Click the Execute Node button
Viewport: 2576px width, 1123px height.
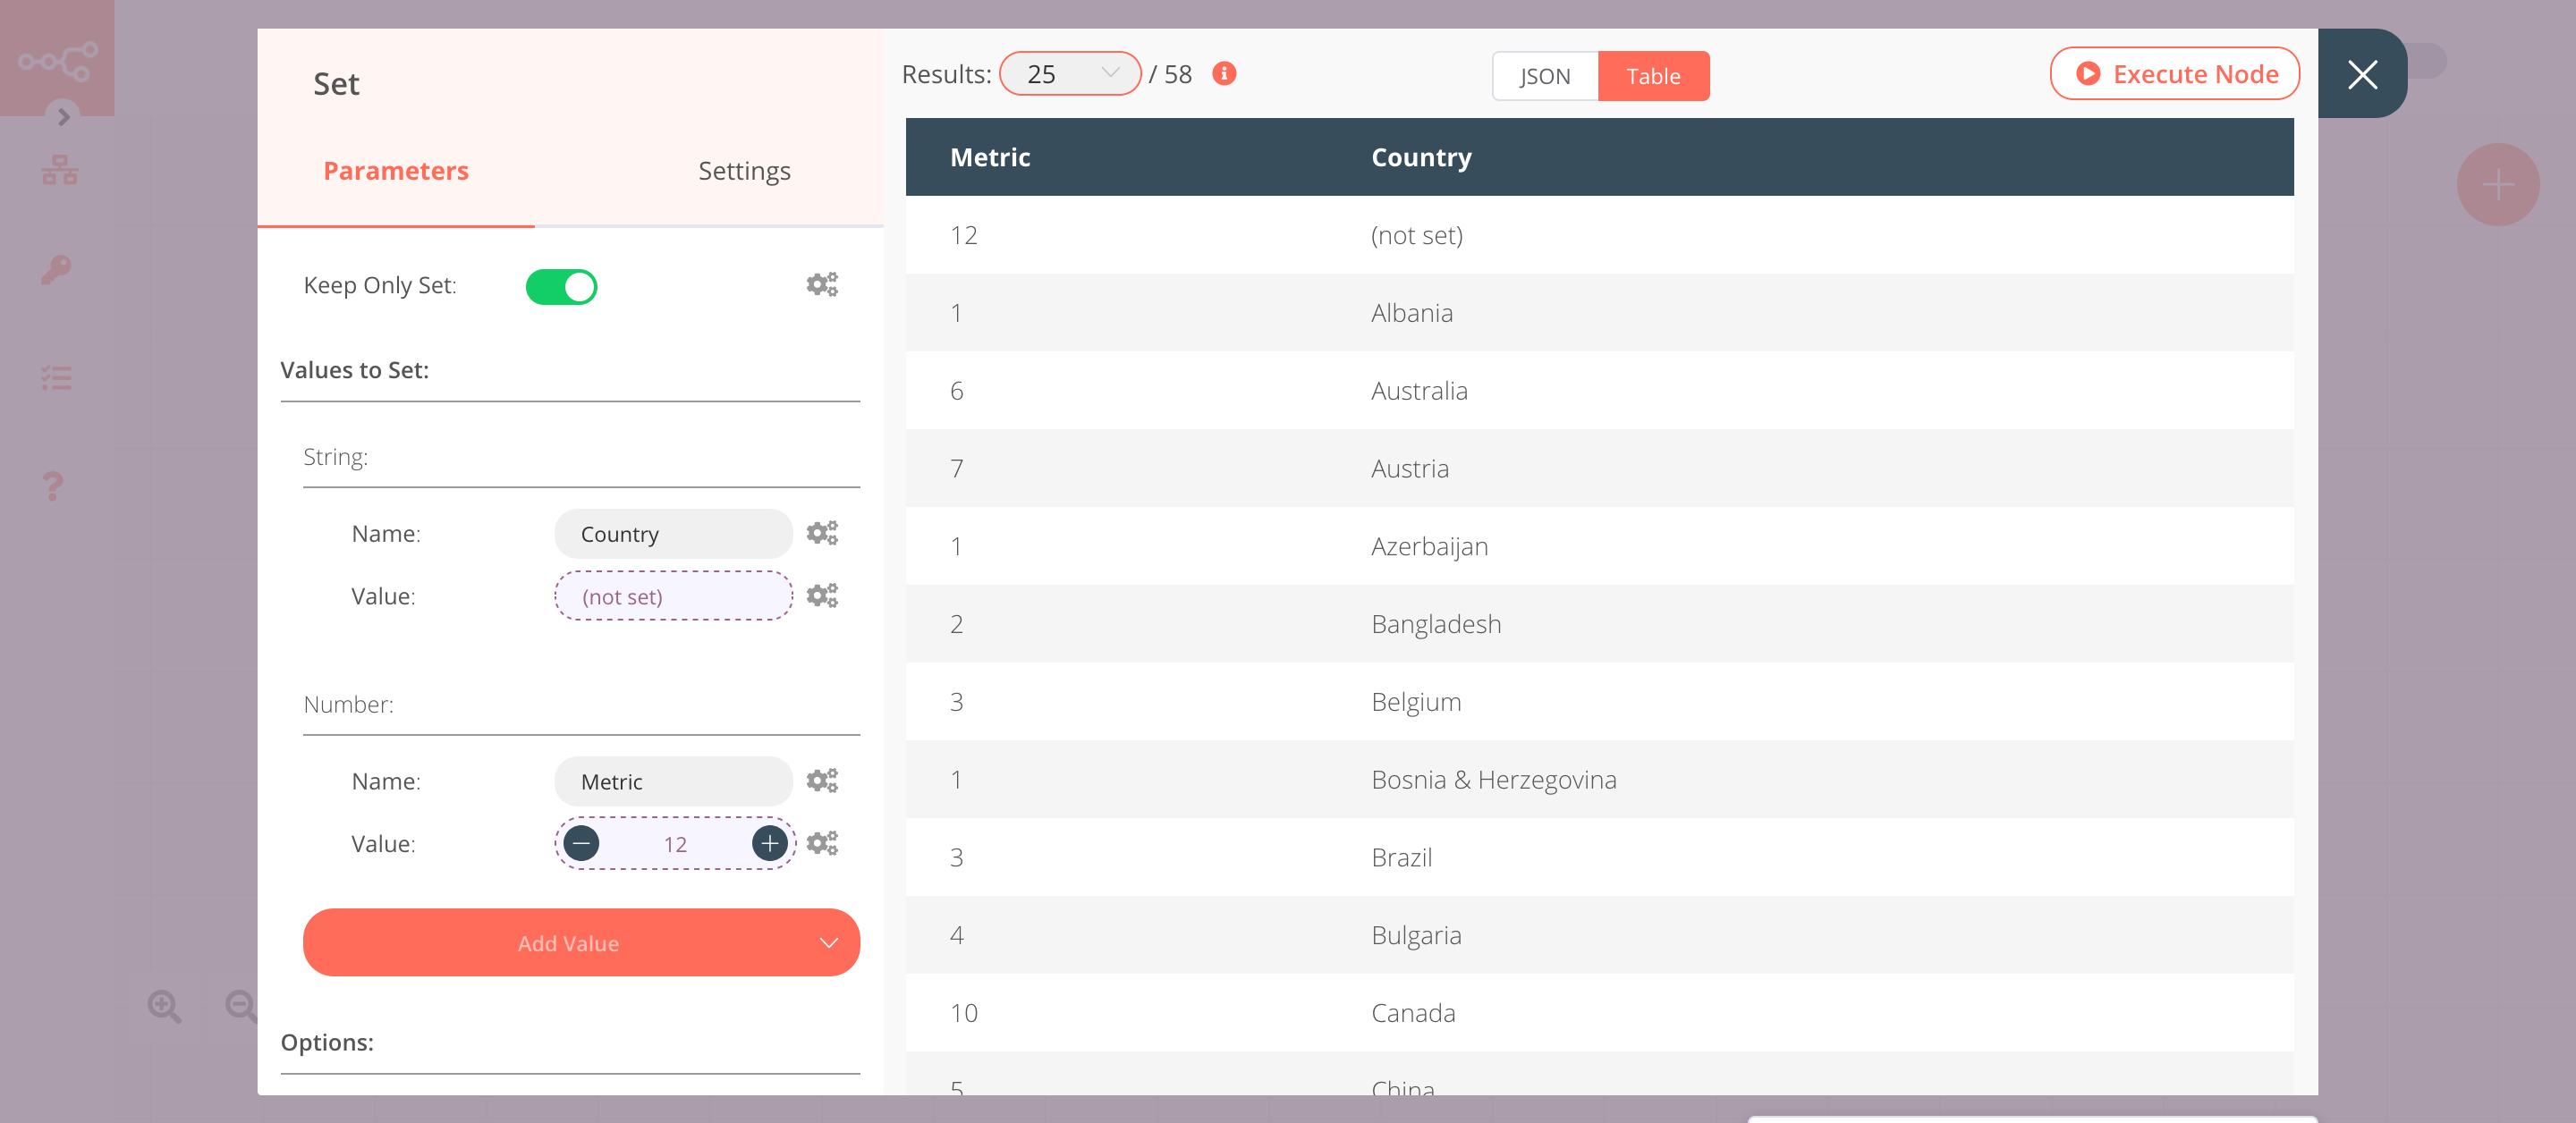[2175, 73]
